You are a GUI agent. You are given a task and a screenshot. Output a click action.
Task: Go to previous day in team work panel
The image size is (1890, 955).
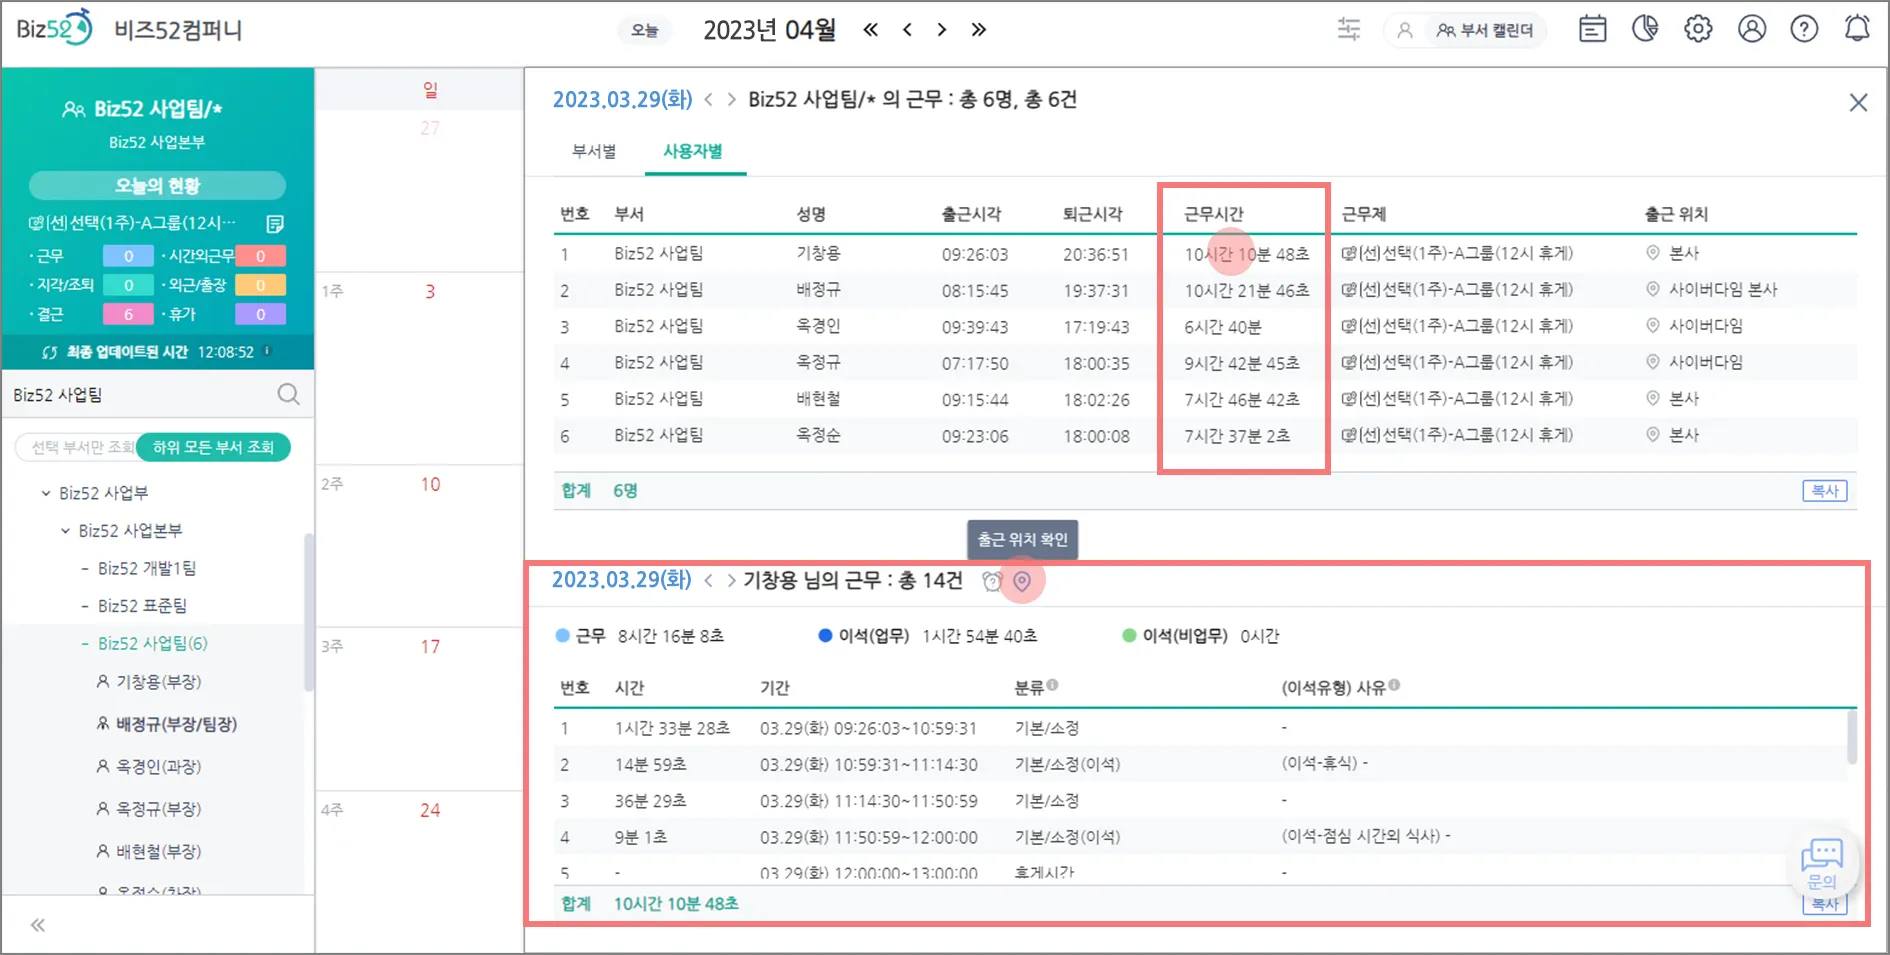tap(709, 100)
